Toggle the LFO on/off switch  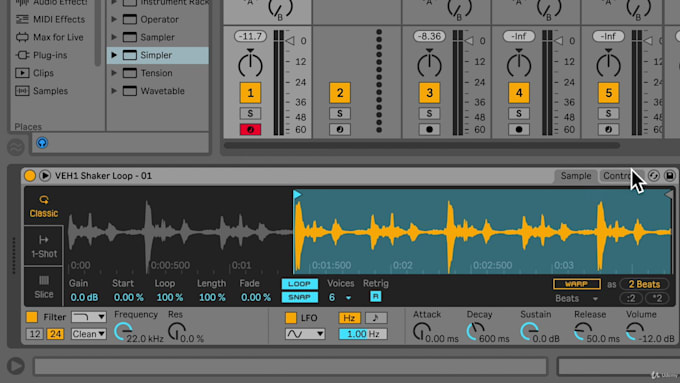(291, 318)
